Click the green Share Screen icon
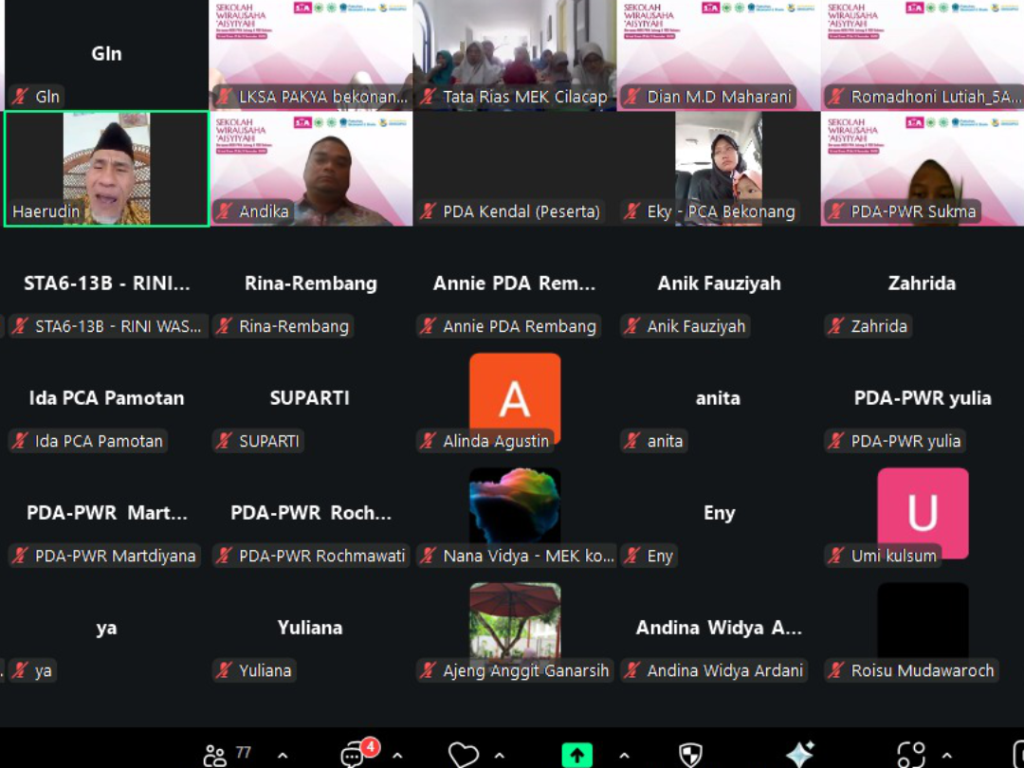This screenshot has width=1024, height=768. coord(577,754)
